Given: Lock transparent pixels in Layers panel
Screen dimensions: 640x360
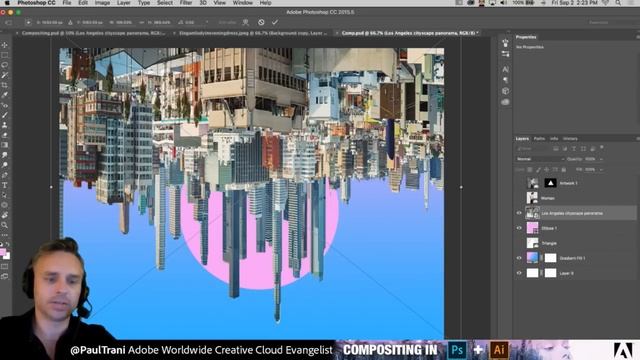Looking at the screenshot, I should [x=530, y=169].
